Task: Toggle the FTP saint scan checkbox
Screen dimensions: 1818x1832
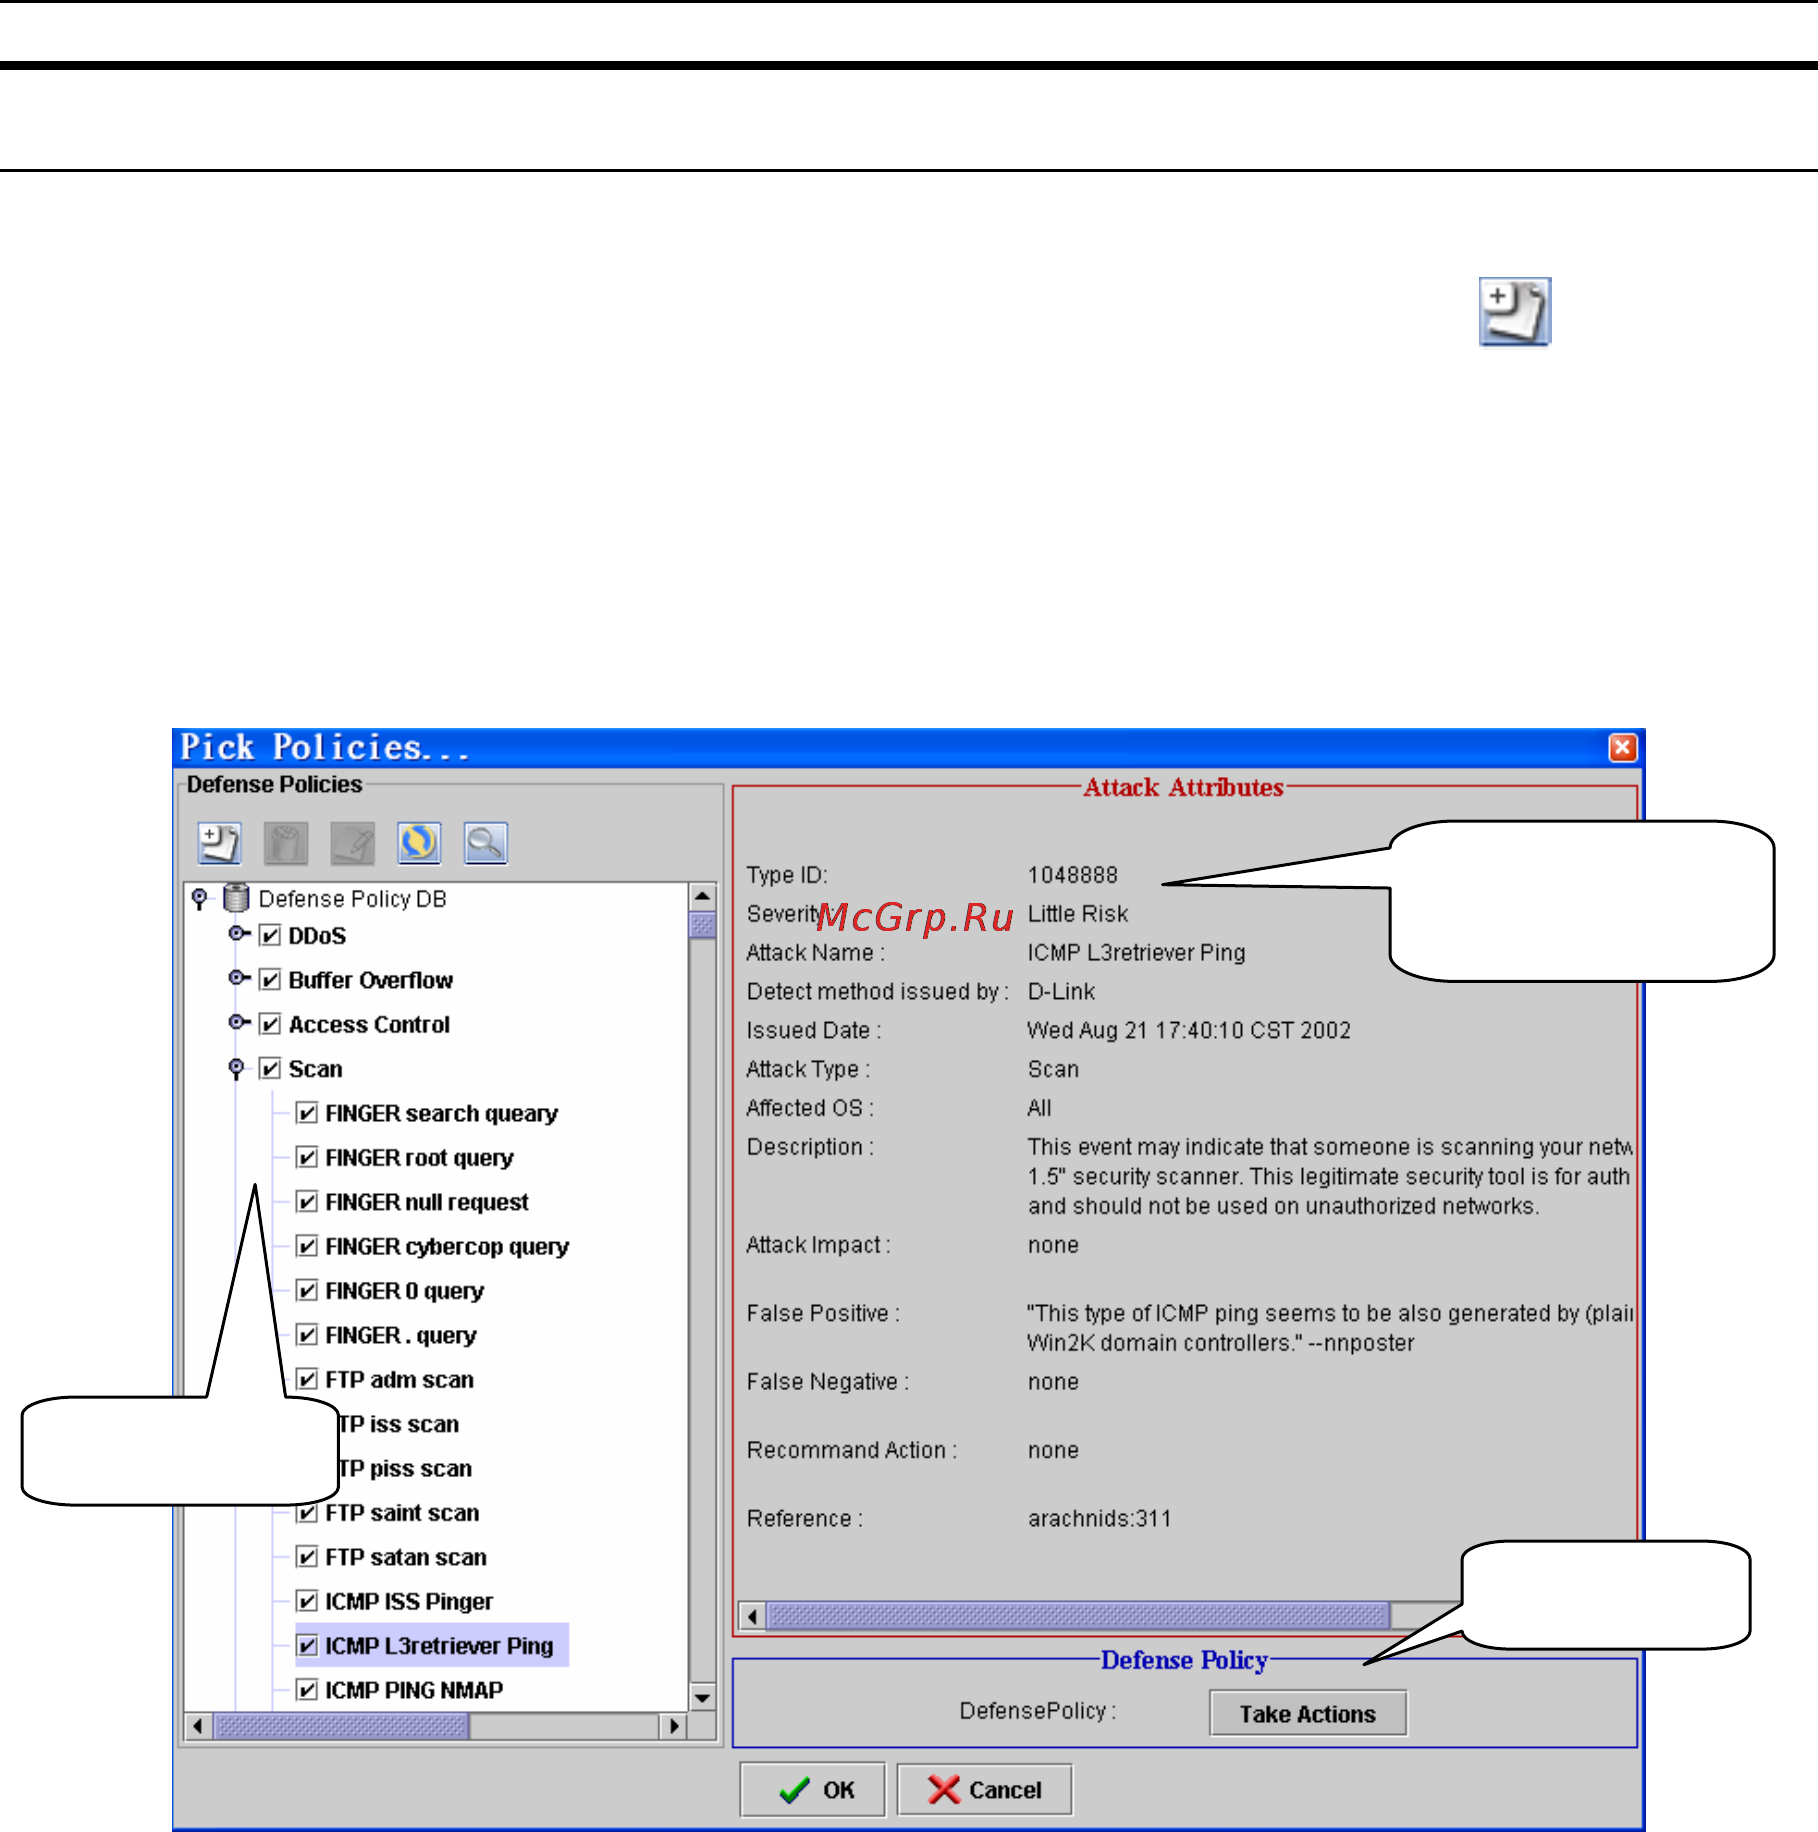Action: 307,1513
